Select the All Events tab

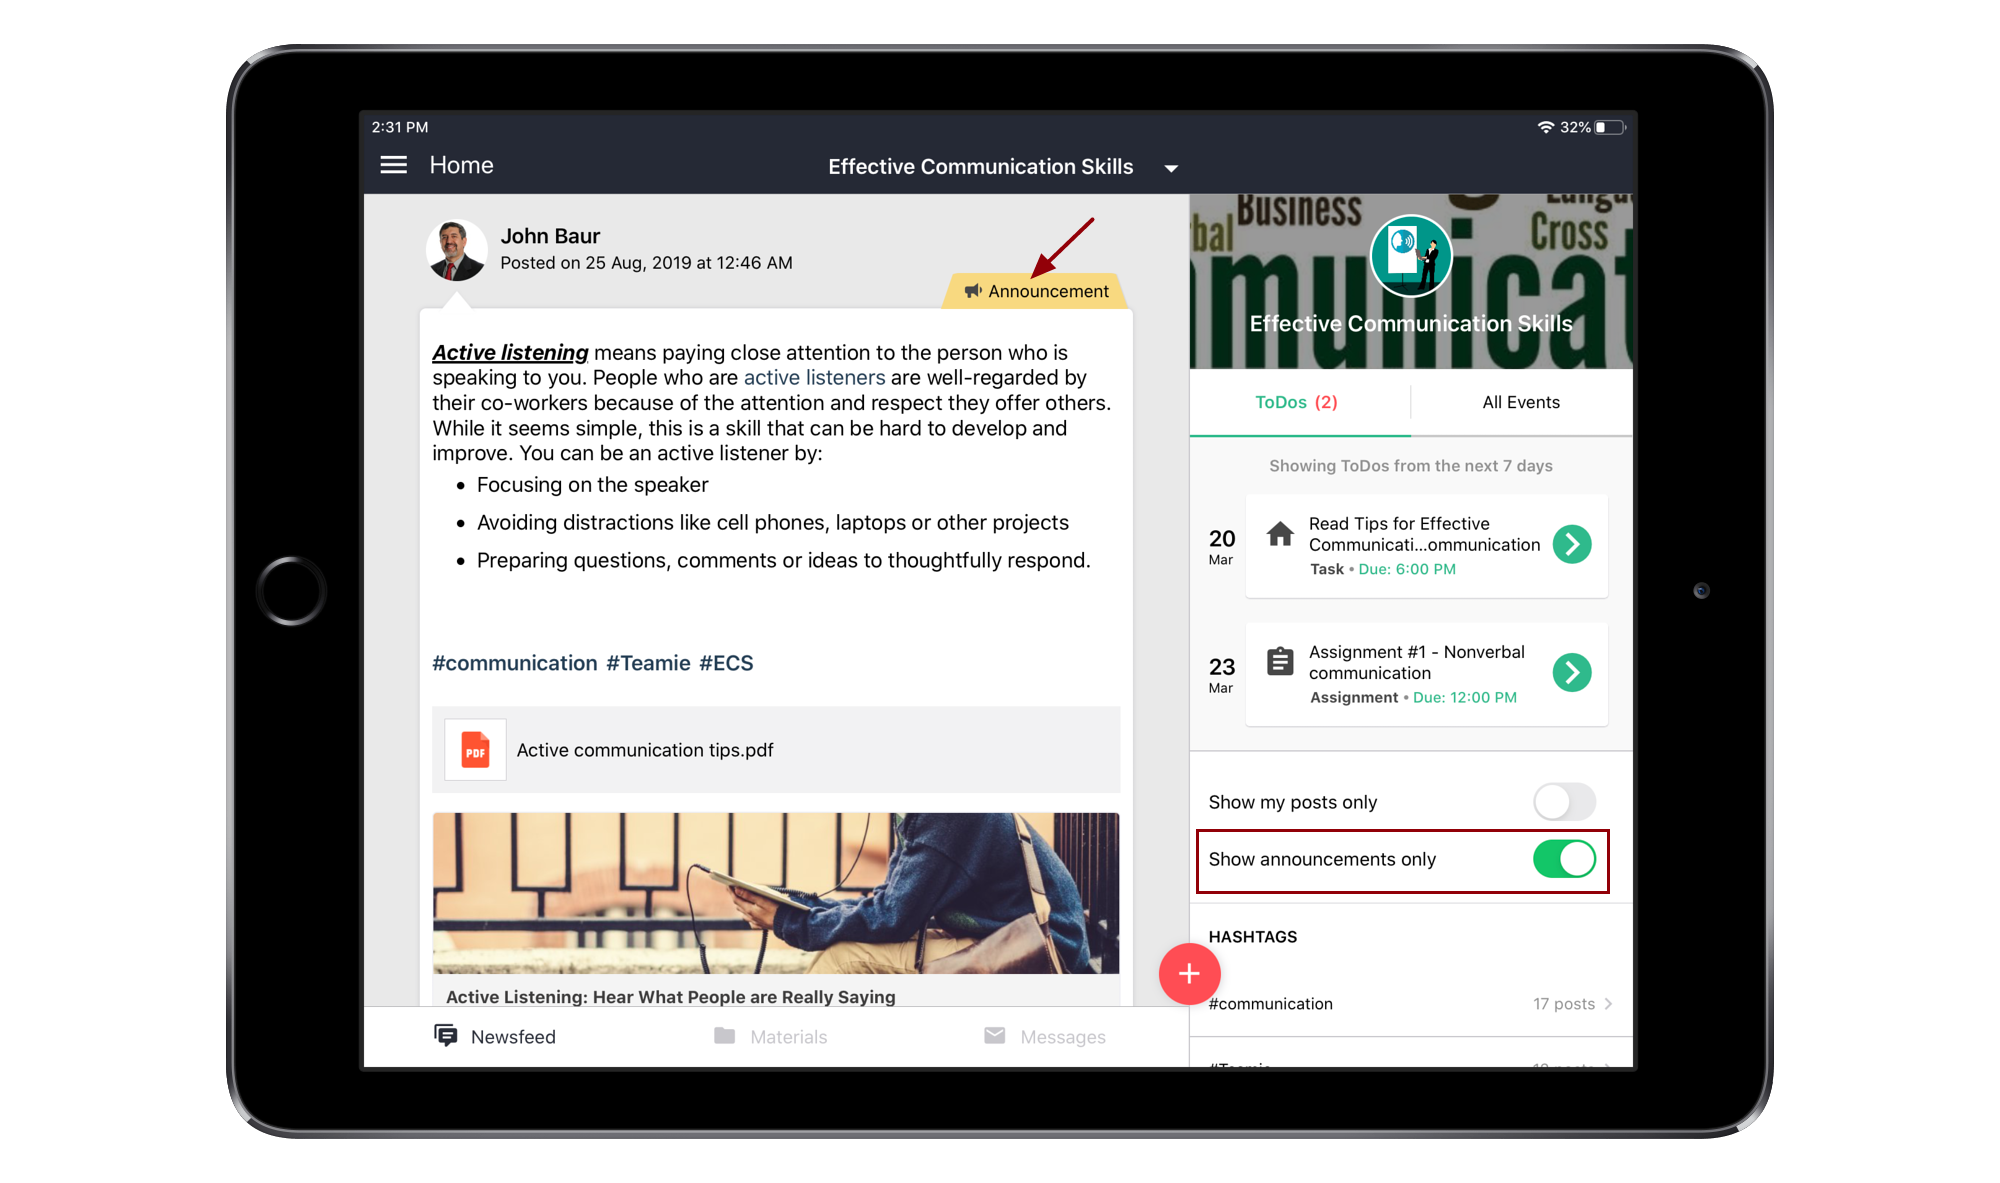[x=1521, y=402]
